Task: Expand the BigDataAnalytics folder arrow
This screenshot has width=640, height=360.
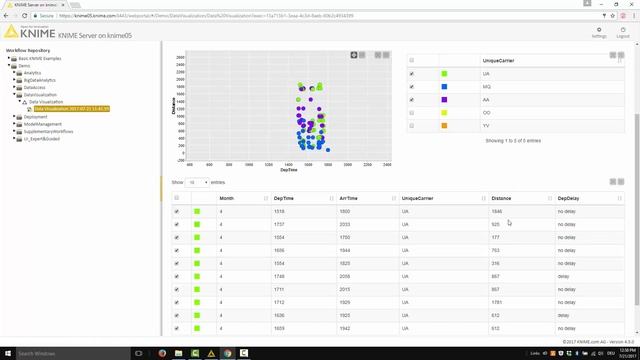Action: coord(14,80)
